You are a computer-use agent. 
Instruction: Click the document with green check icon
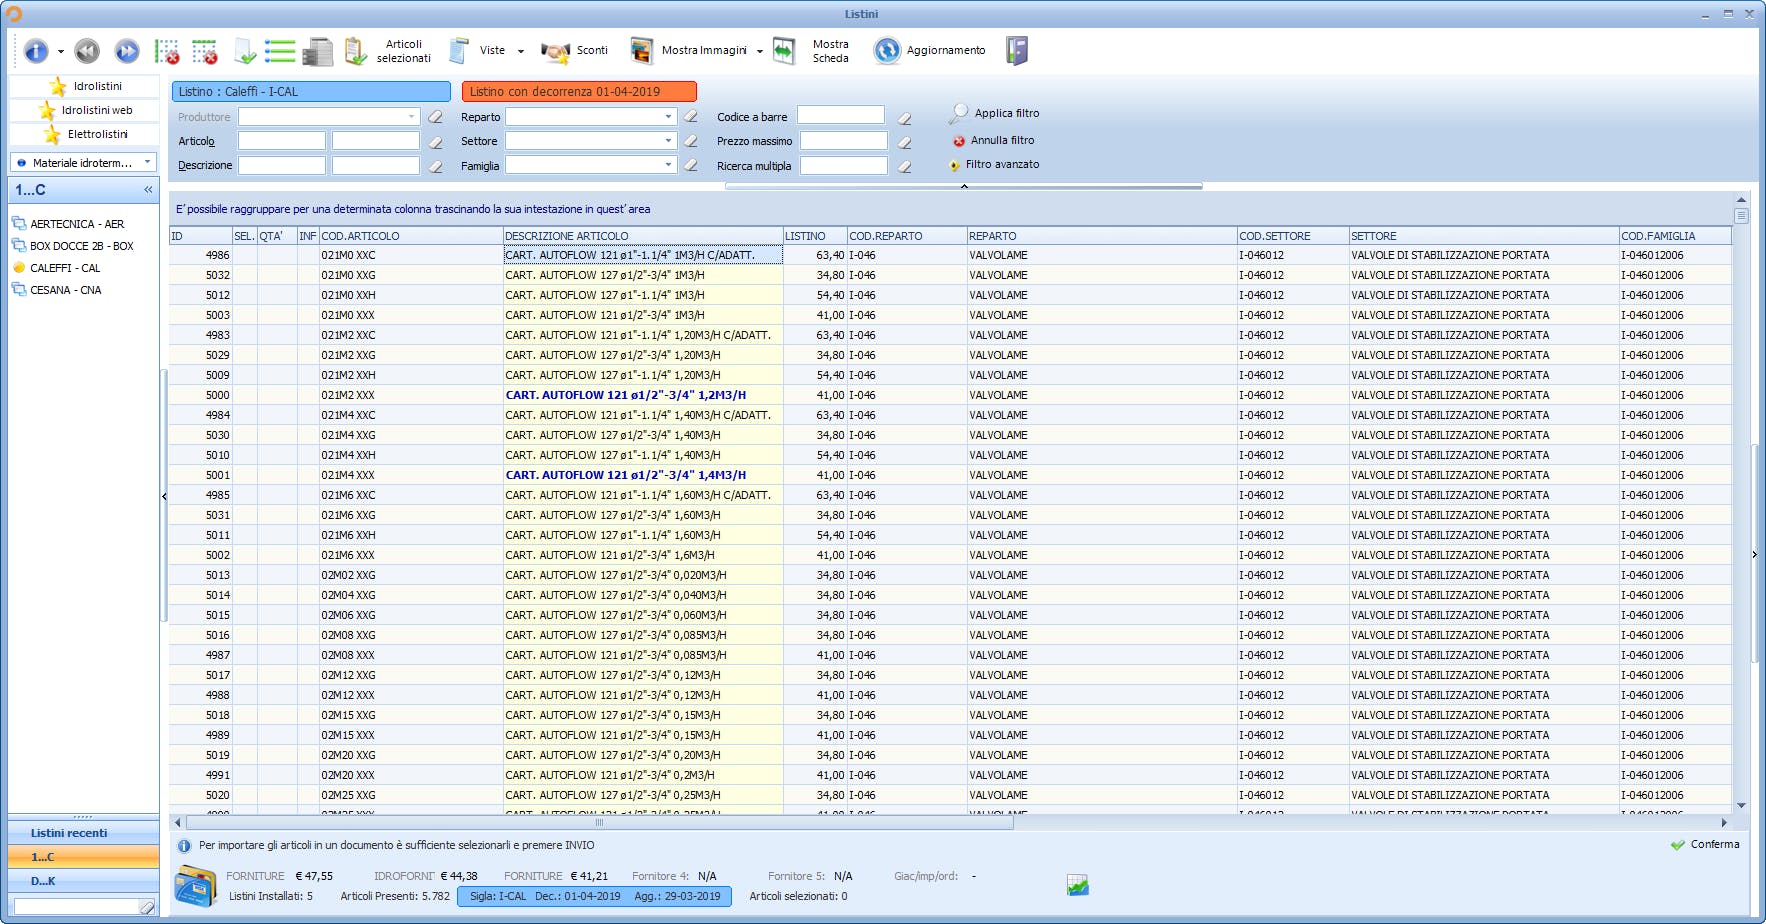tap(244, 51)
